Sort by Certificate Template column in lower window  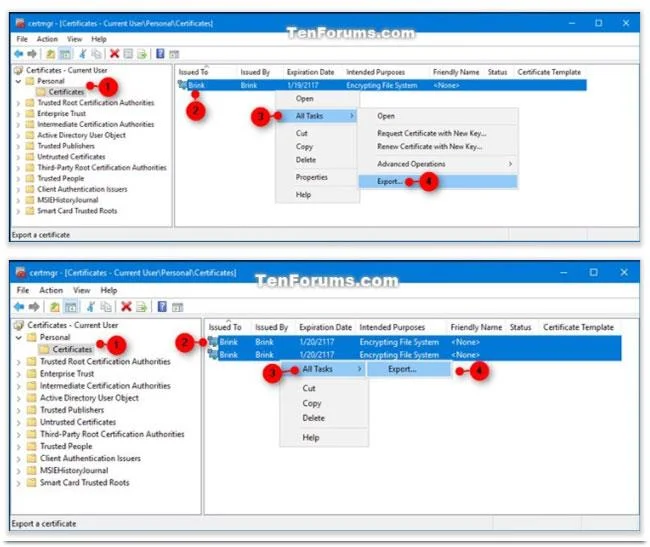click(578, 327)
